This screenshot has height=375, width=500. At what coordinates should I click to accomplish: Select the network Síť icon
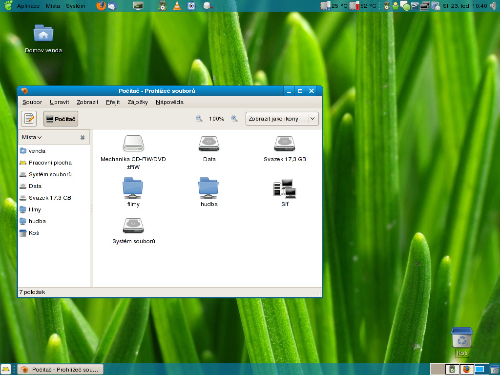click(285, 189)
